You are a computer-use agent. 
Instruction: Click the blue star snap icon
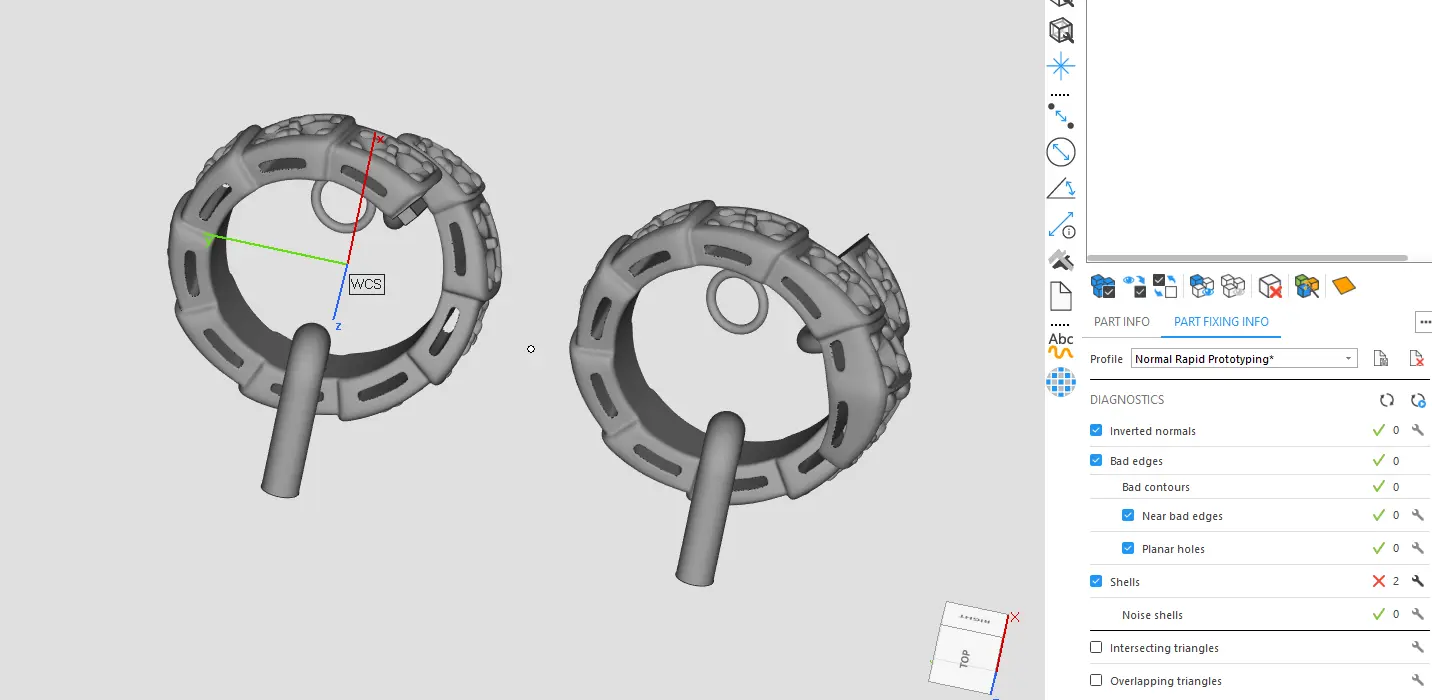[1061, 67]
